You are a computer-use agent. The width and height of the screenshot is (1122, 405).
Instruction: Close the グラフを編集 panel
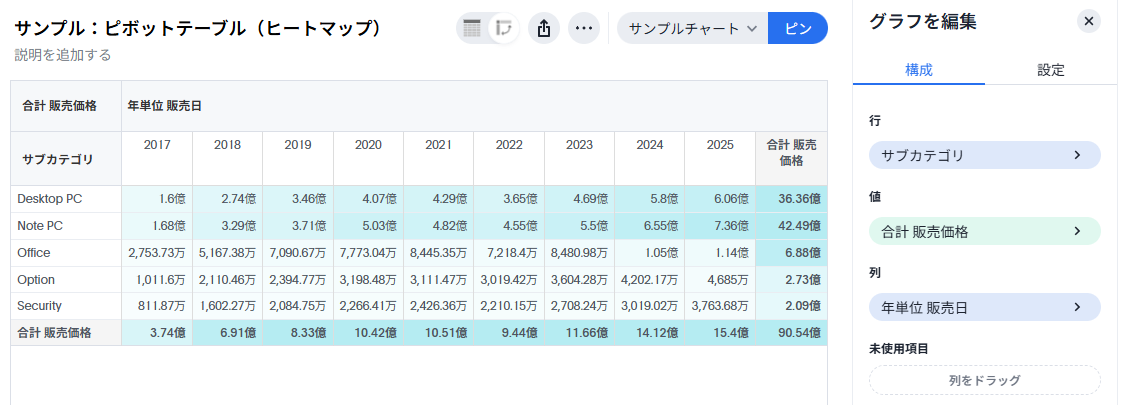tap(1089, 21)
